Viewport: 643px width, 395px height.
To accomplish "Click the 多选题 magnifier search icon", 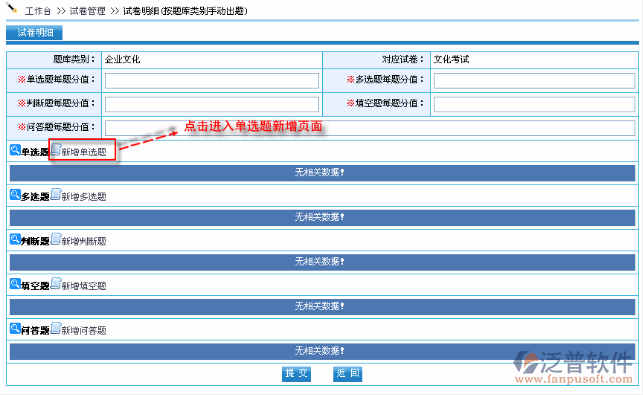I will click(x=15, y=195).
